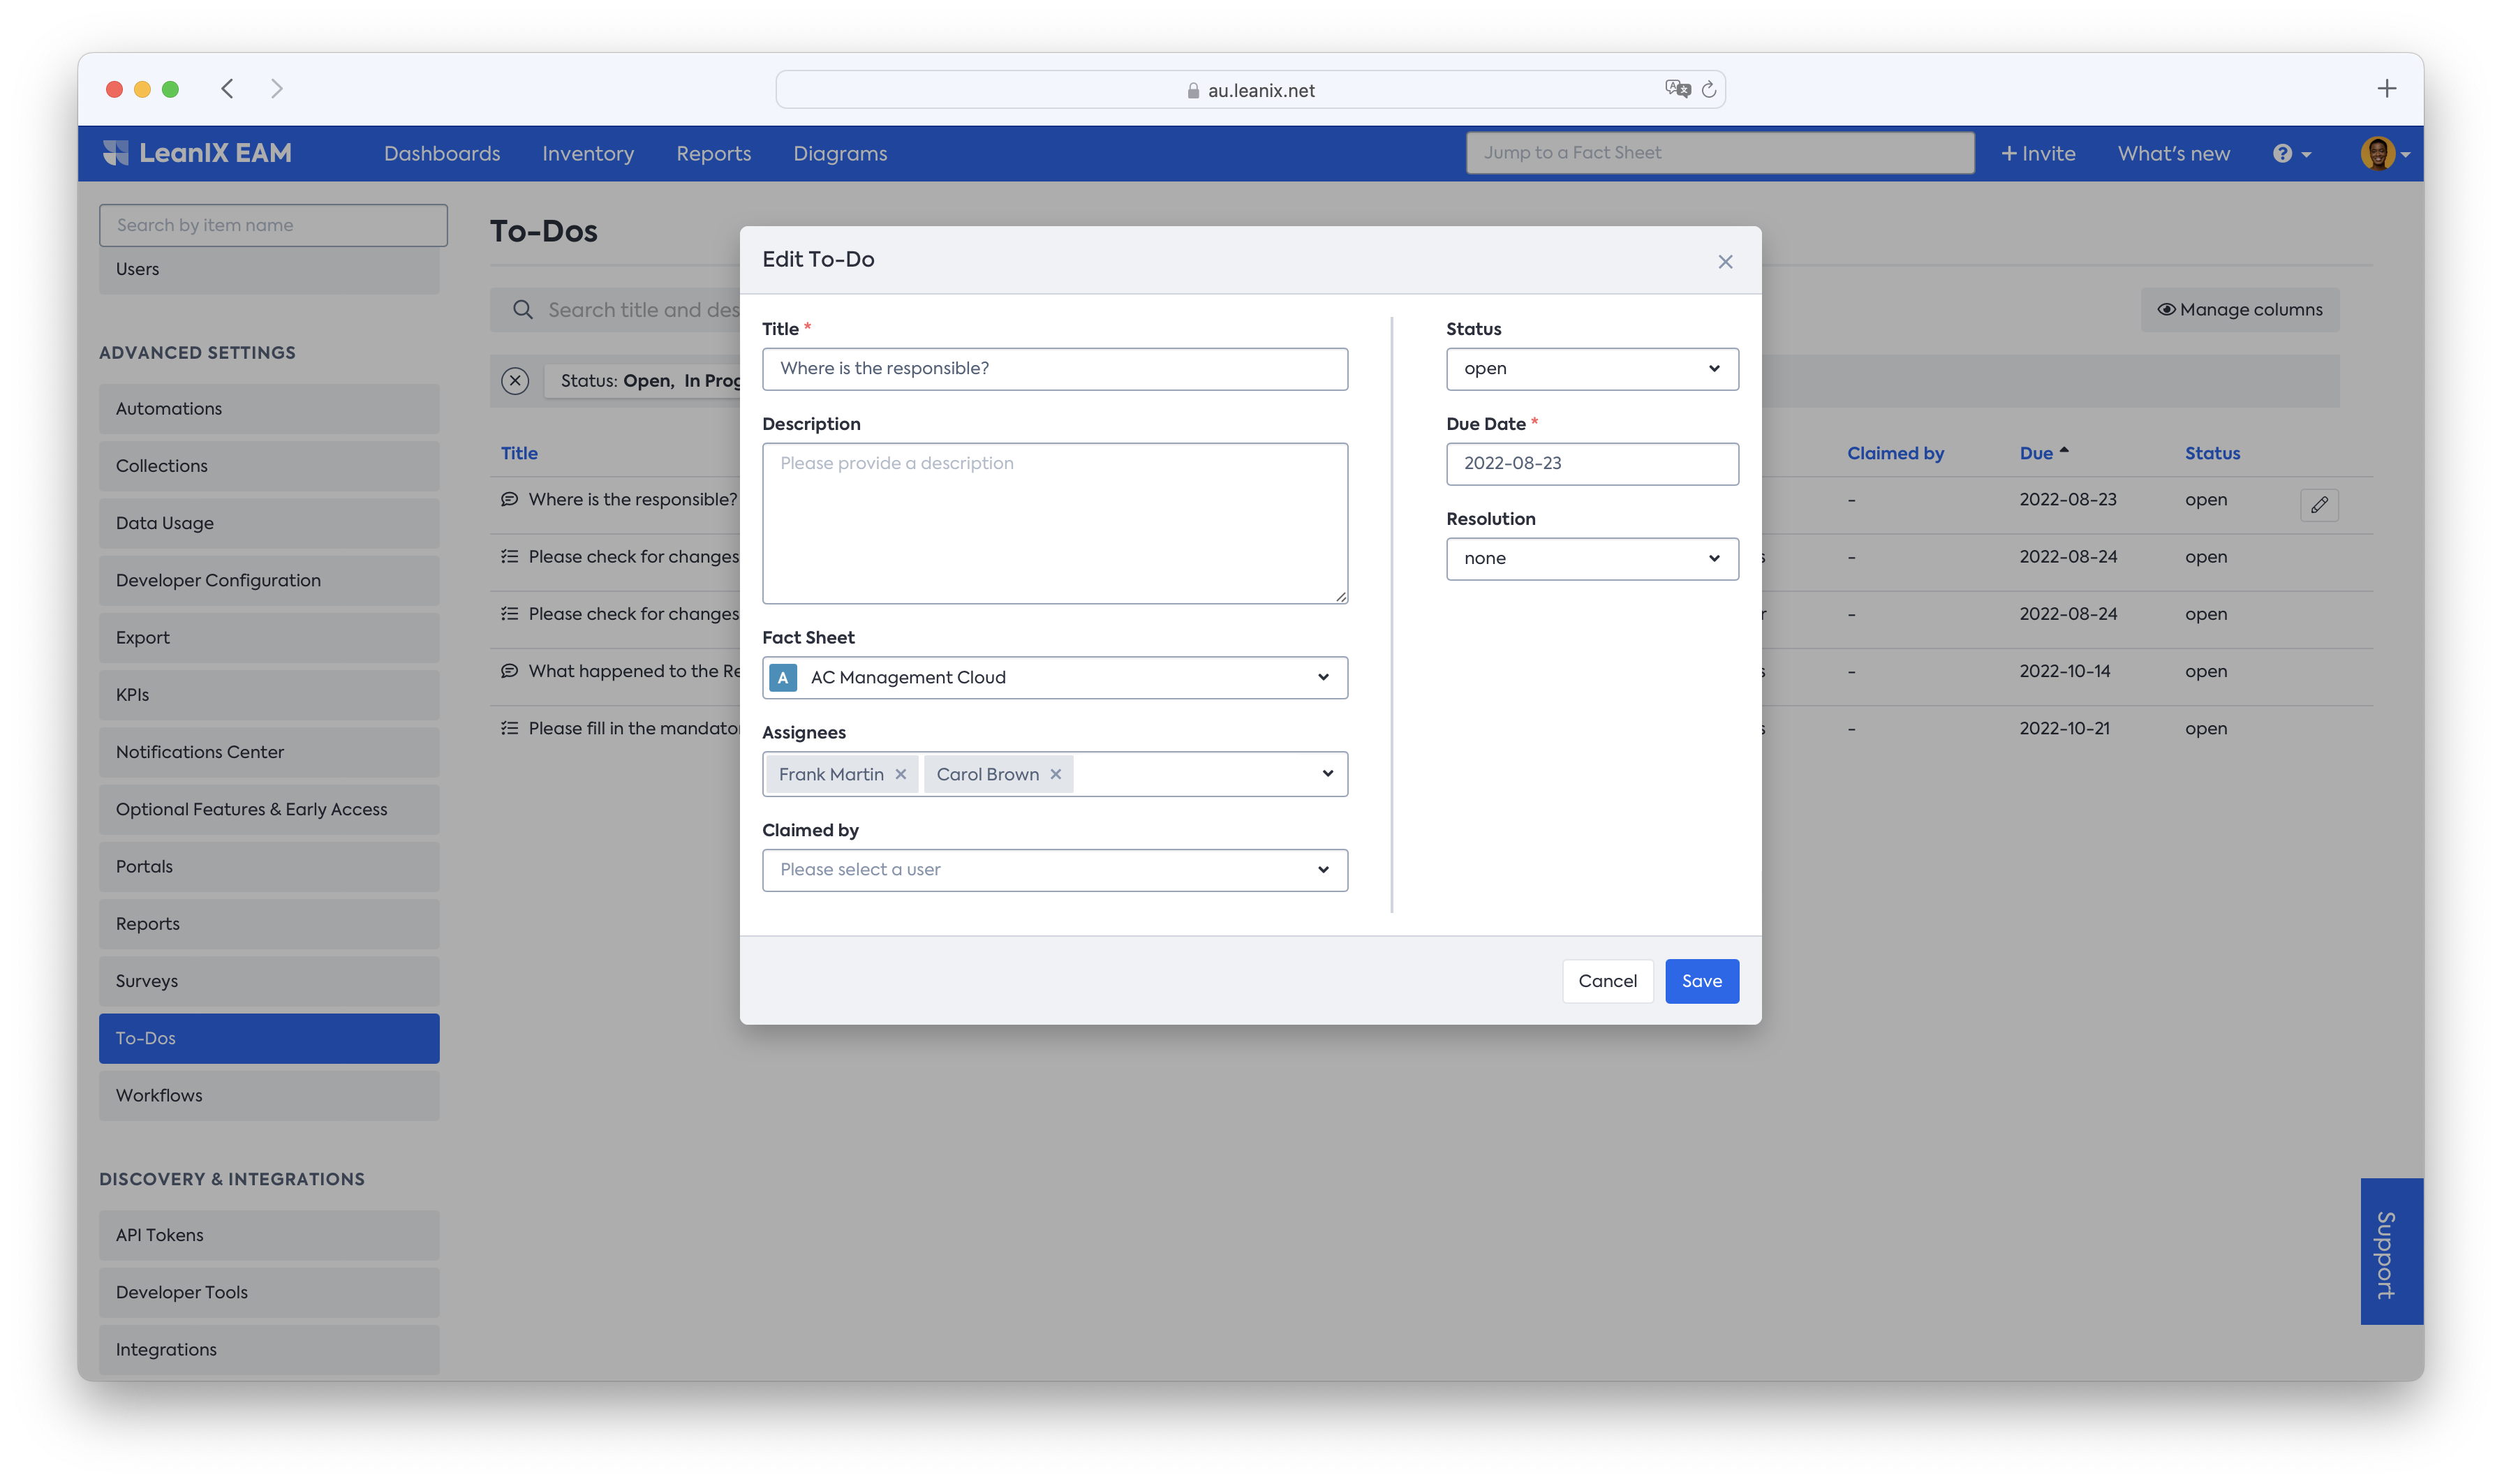The height and width of the screenshot is (1484, 2502).
Task: Click the LeanIX EAM logo
Action: coord(198,153)
